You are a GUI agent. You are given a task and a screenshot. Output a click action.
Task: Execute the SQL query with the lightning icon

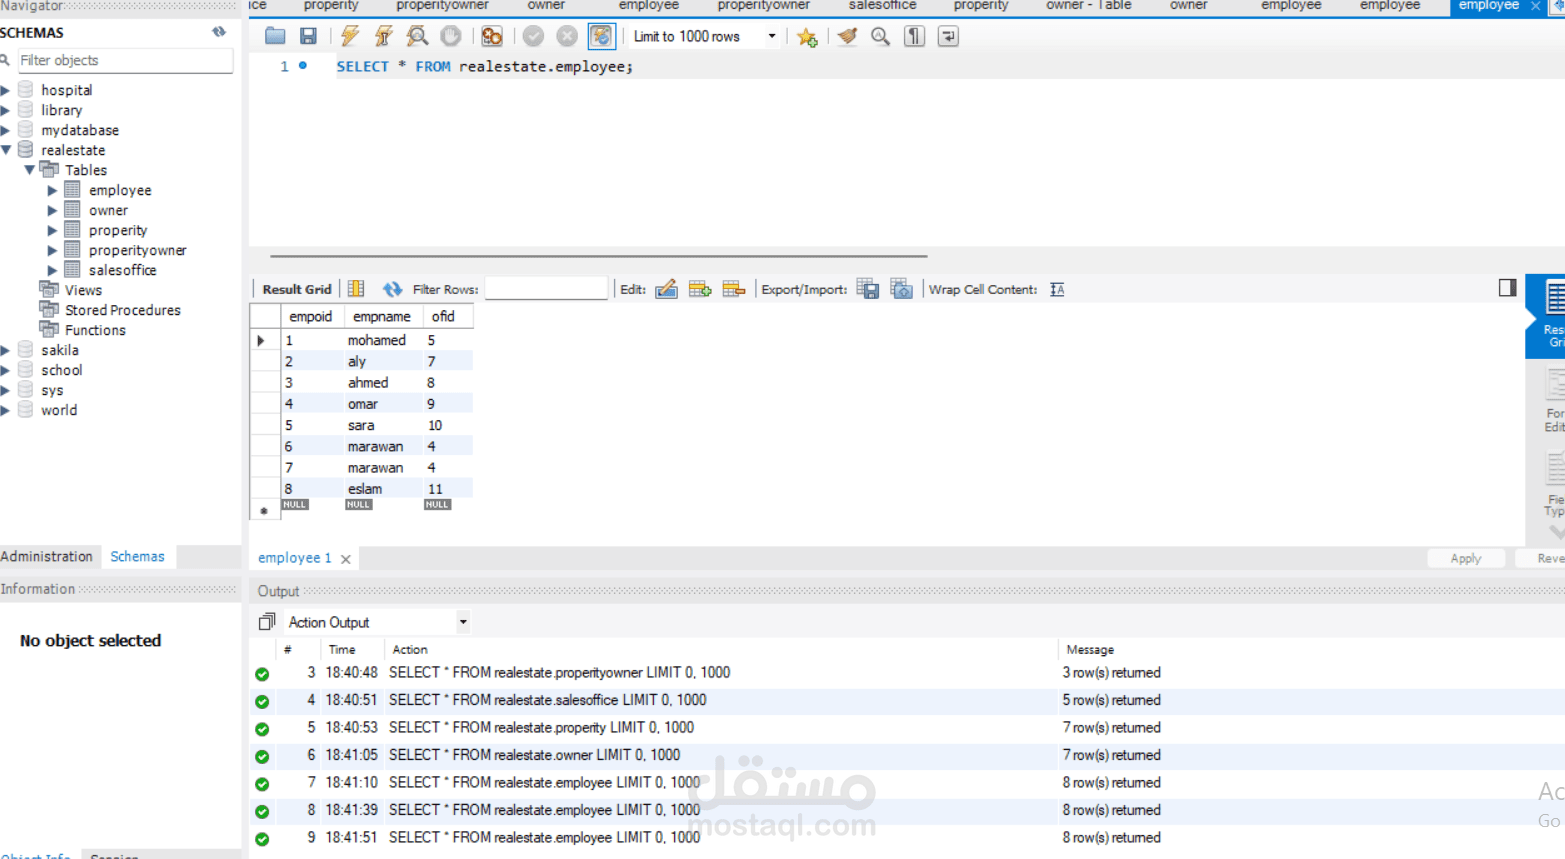[349, 36]
